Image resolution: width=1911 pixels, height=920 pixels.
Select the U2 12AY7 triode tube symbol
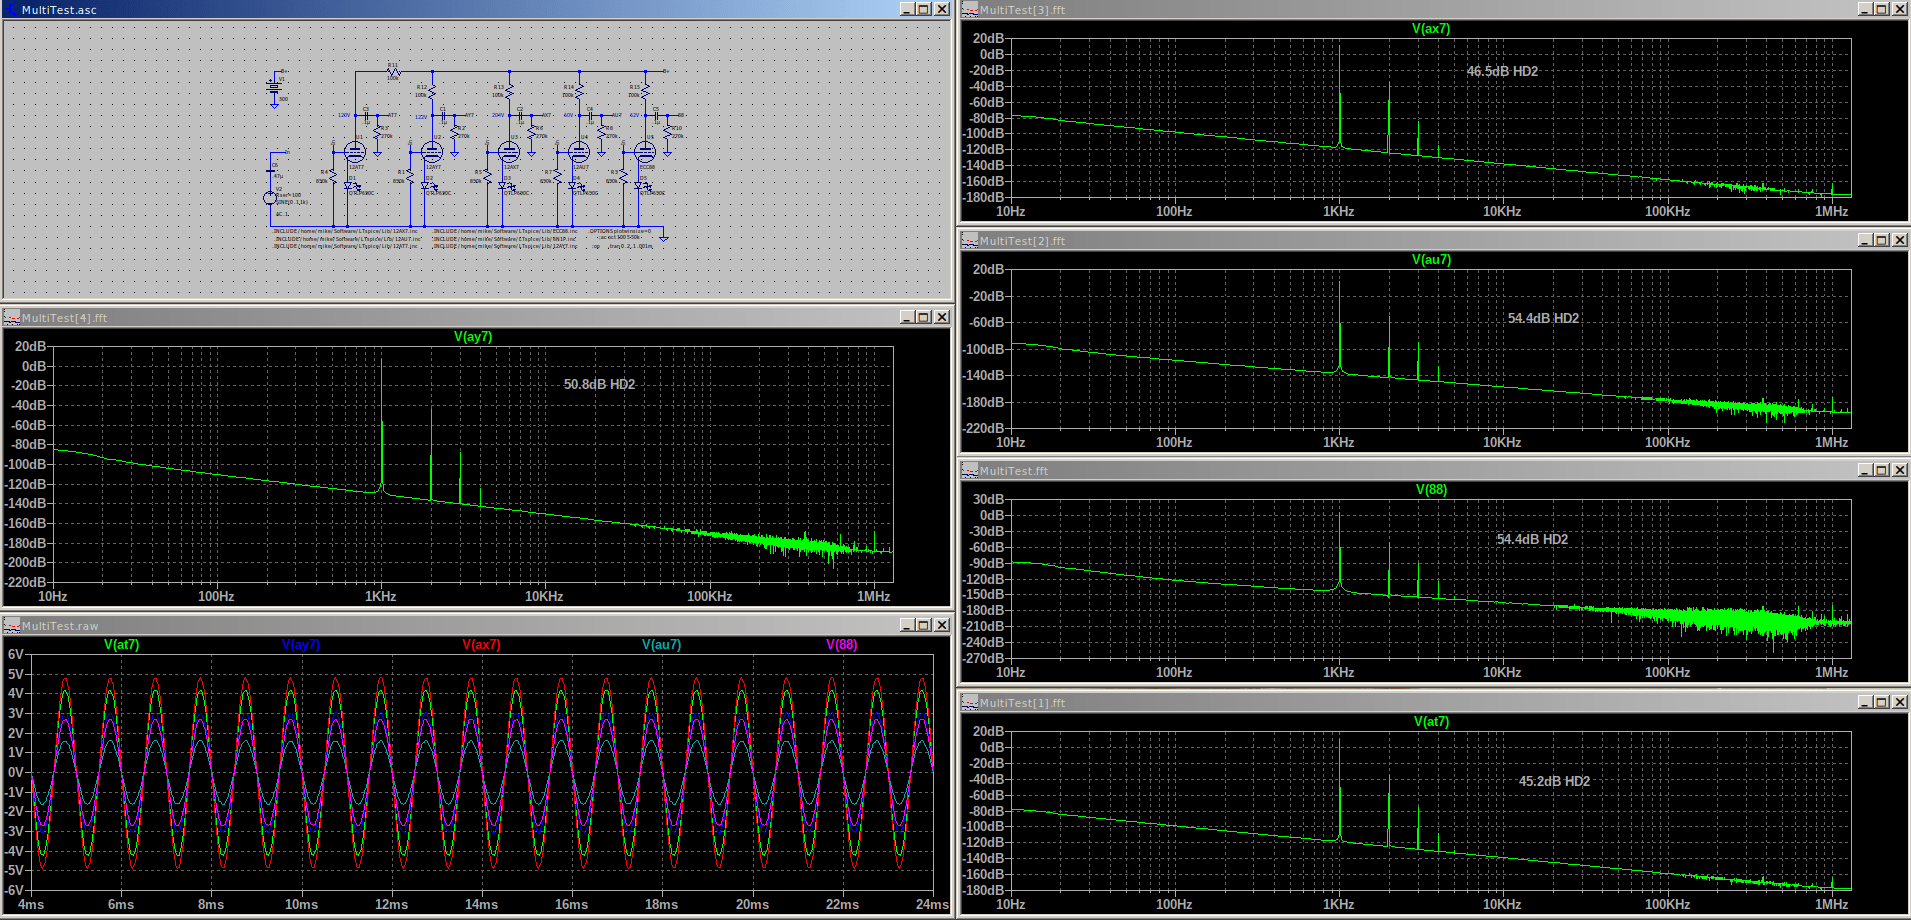432,152
